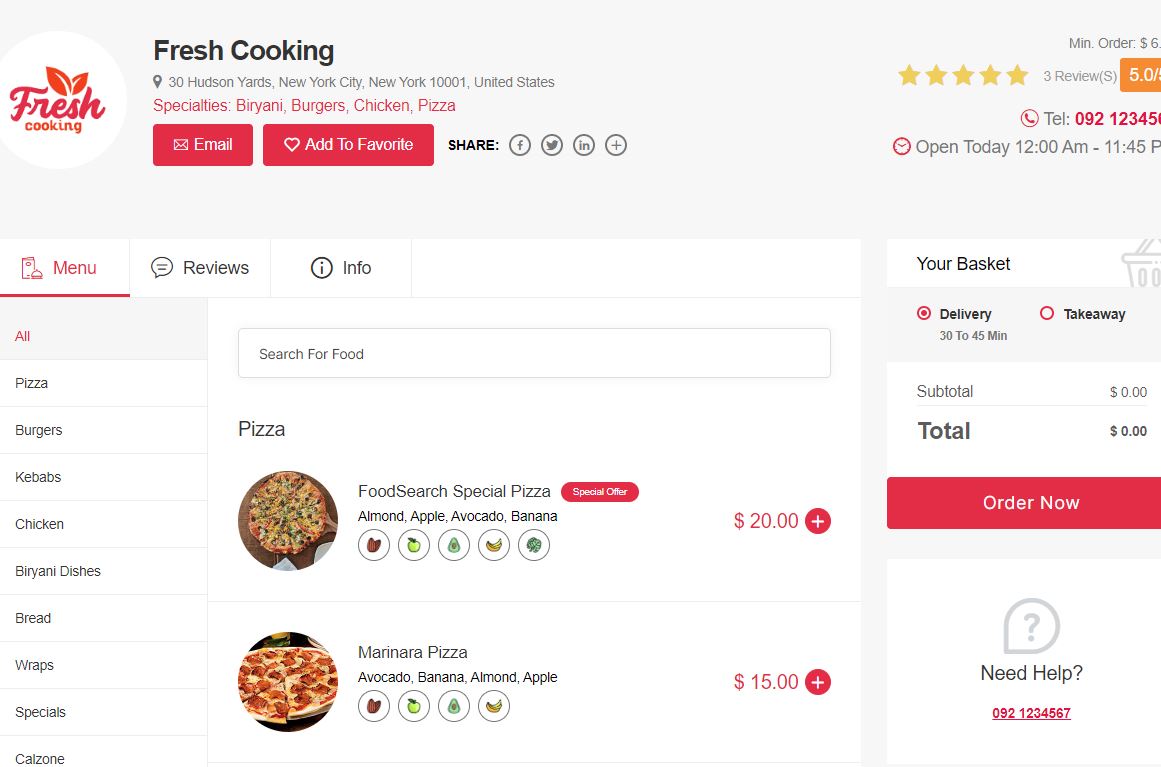
Task: Click the almond ingredient icon under Special Pizza
Action: pos(374,546)
